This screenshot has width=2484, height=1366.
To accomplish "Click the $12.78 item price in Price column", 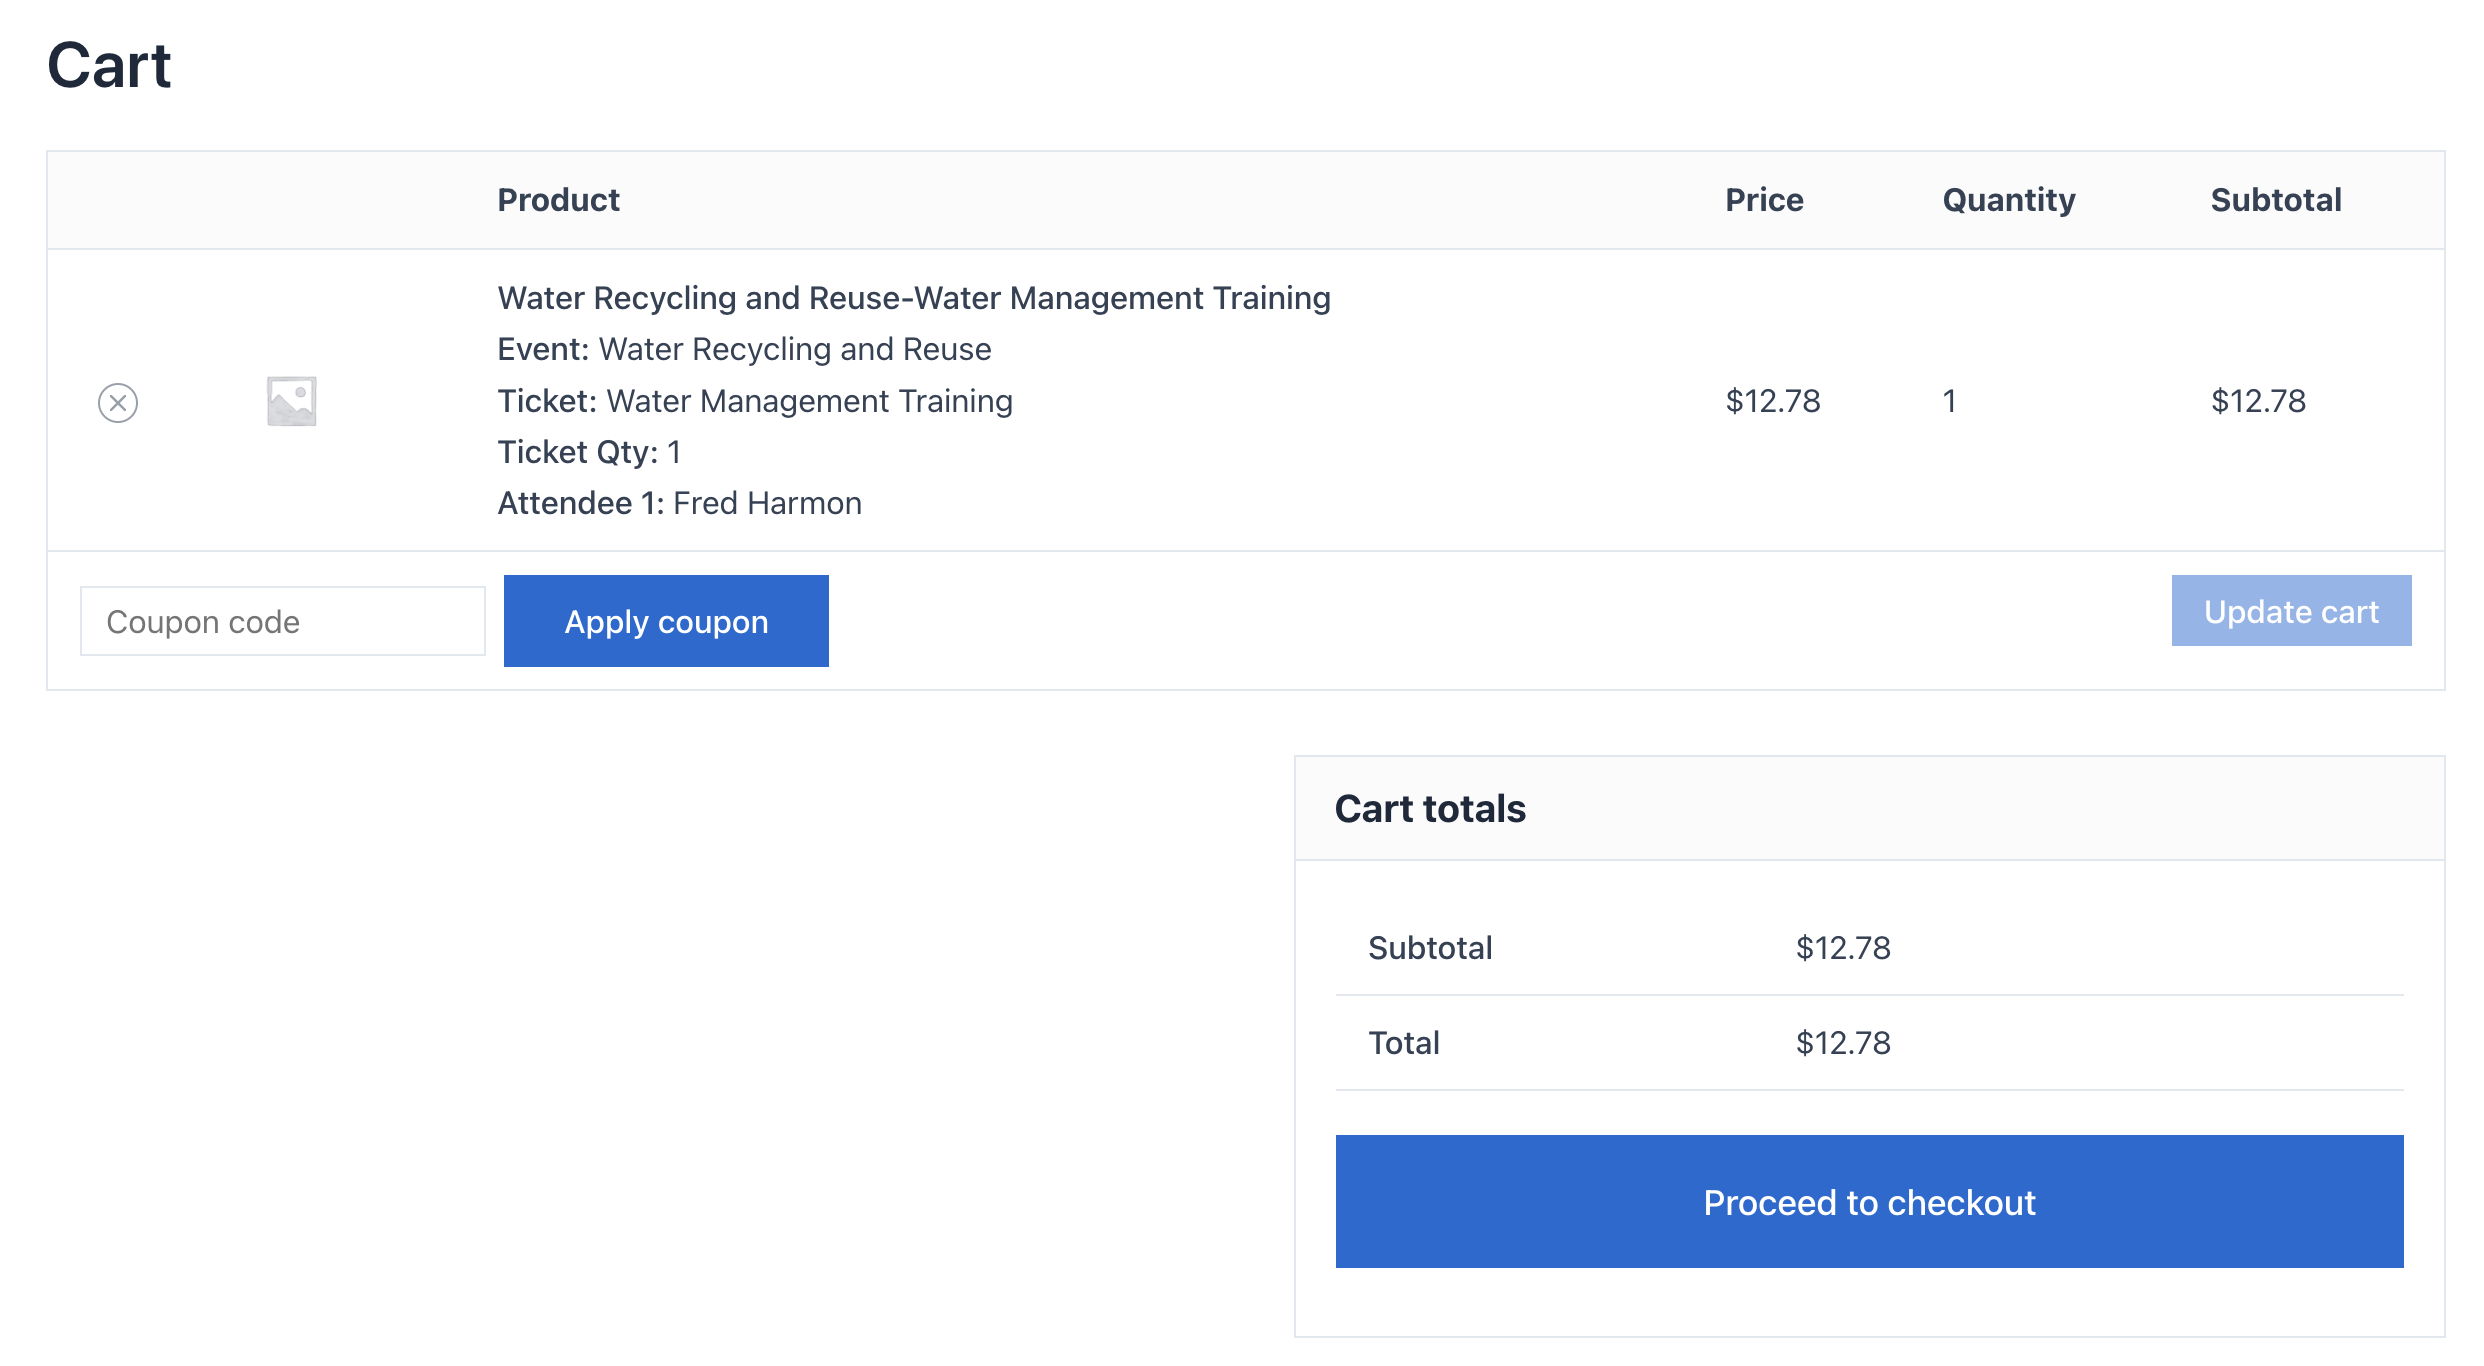I will pos(1772,401).
